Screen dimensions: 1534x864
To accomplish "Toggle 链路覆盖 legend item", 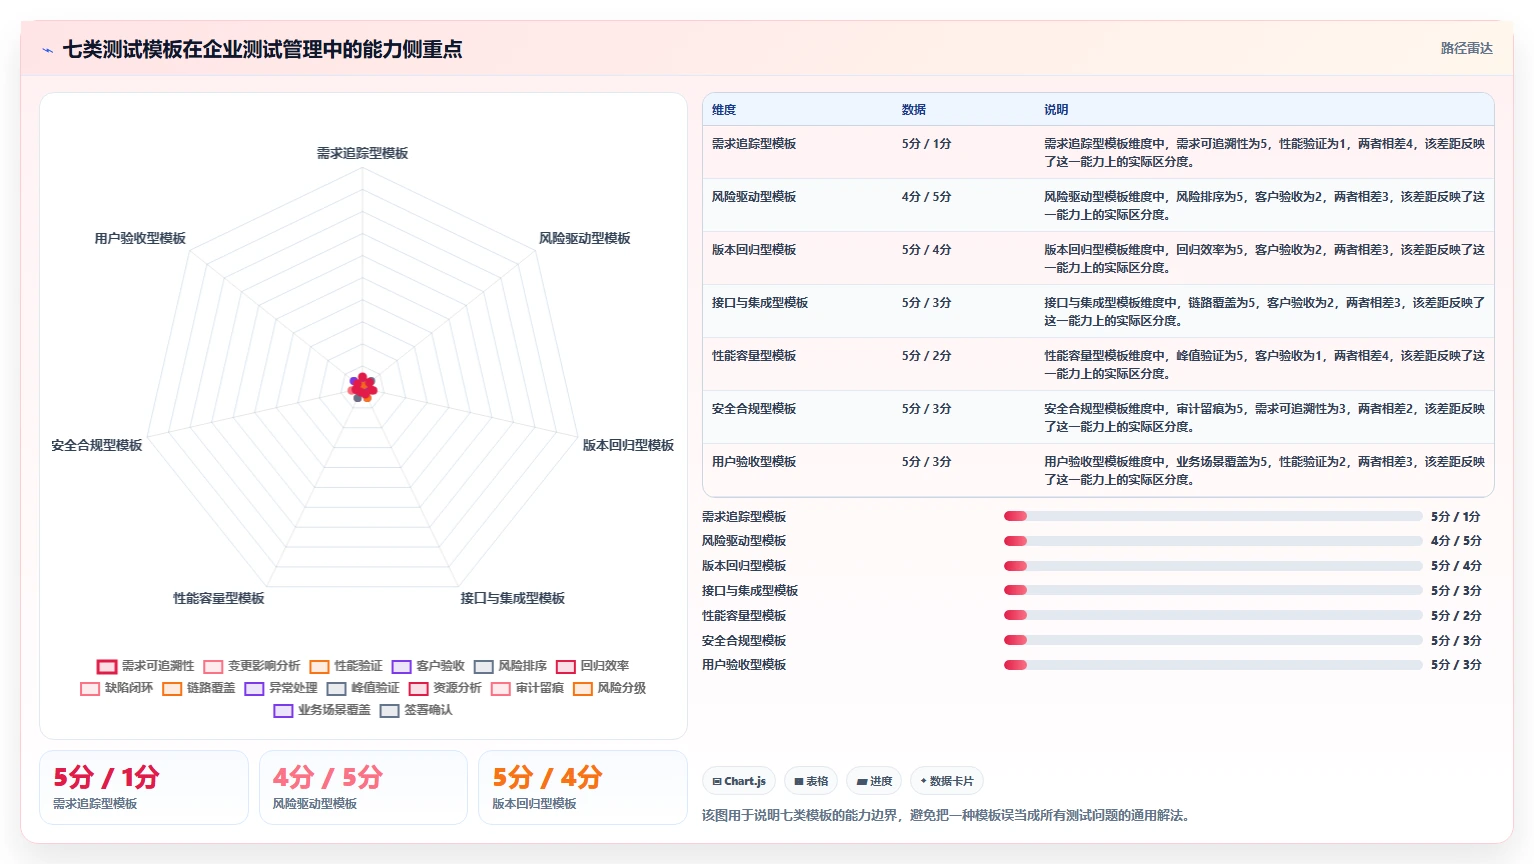I will pyautogui.click(x=199, y=688).
